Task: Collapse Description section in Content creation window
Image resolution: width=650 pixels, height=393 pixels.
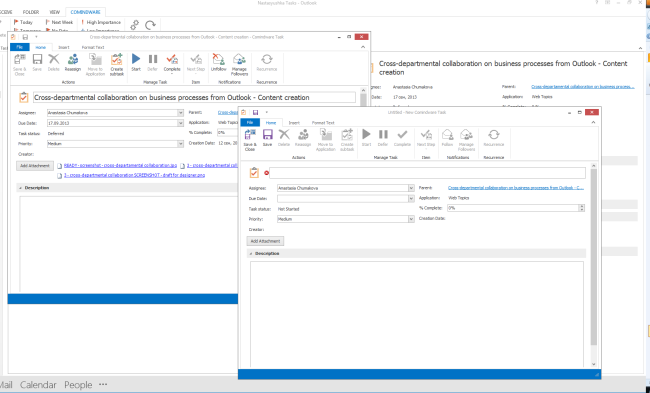Action: tap(20, 188)
